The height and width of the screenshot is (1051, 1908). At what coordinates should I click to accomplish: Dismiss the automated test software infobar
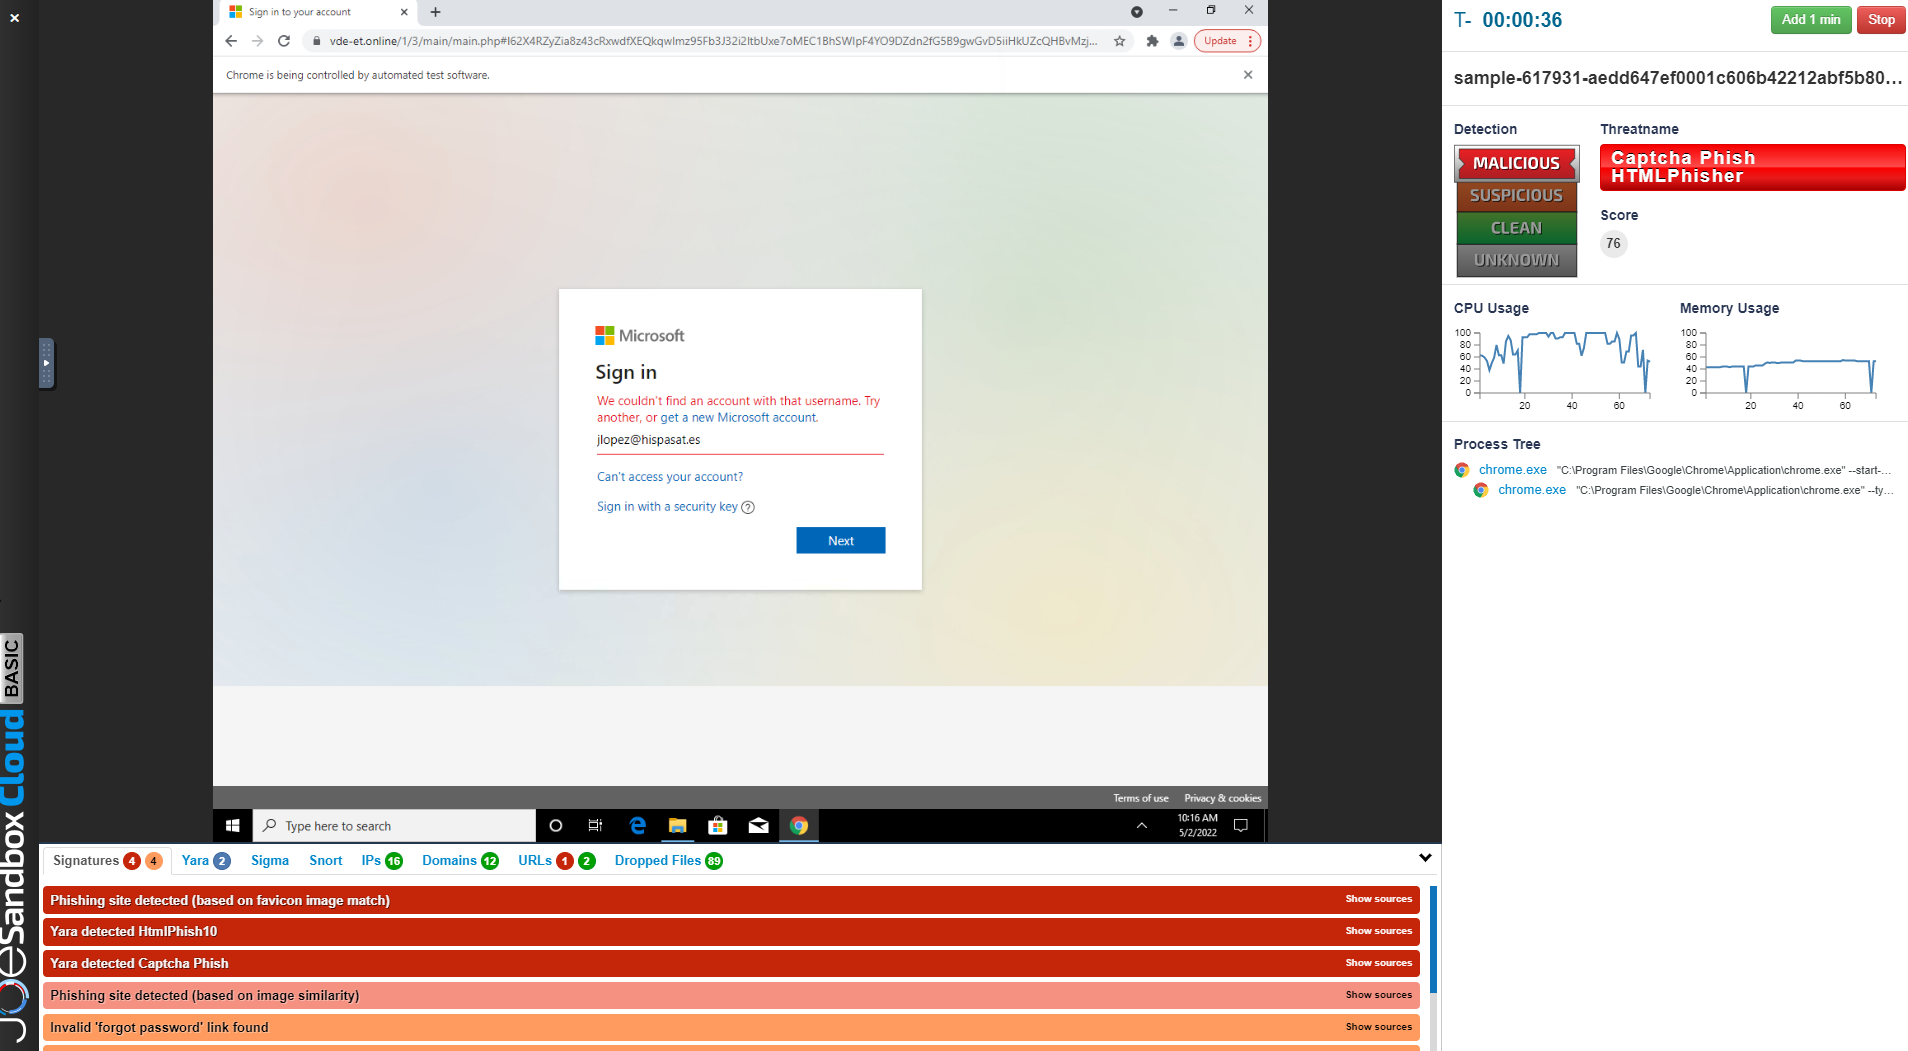click(x=1248, y=75)
